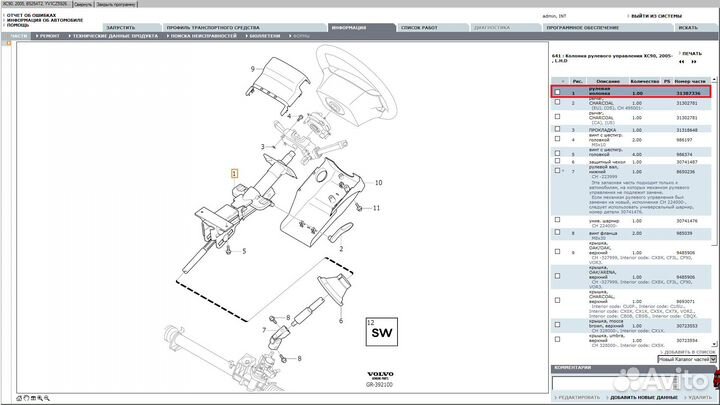
Task: Expand the РЕМОНТ submenu
Action: (x=49, y=35)
